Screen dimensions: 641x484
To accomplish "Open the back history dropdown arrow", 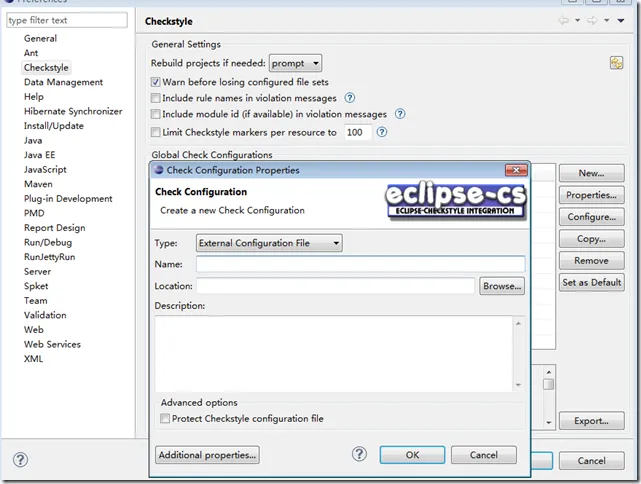I will [x=577, y=20].
